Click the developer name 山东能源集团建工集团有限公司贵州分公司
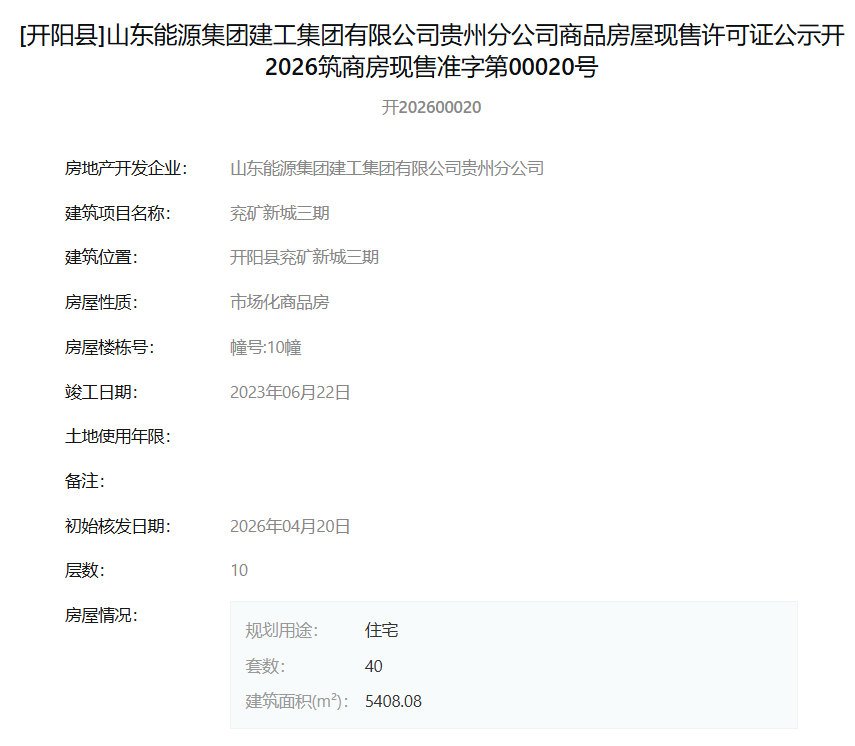 coord(387,168)
